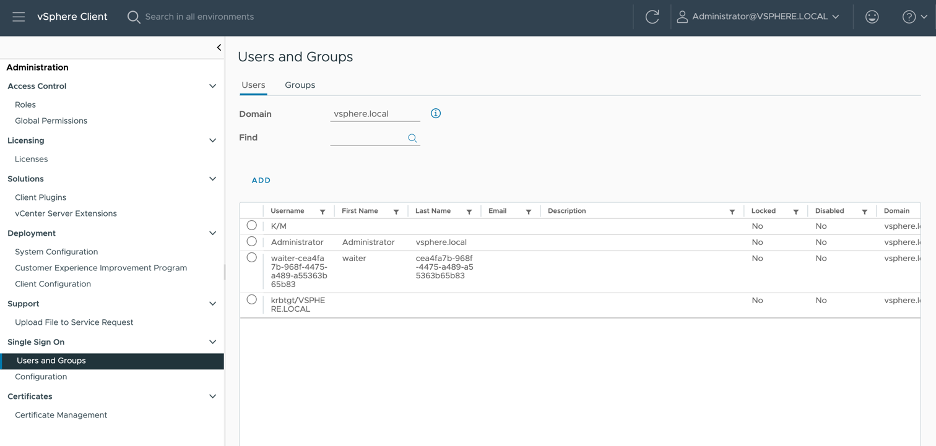This screenshot has height=446, width=936.
Task: Select the Administrator user radio button
Action: click(251, 242)
